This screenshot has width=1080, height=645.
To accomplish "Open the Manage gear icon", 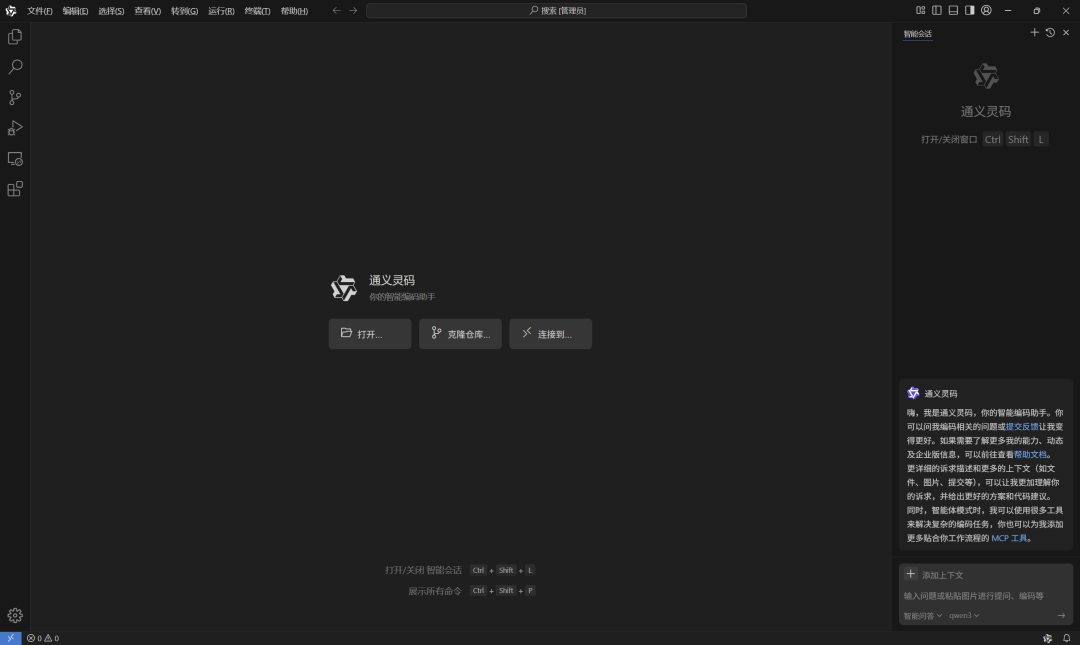I will 14,615.
